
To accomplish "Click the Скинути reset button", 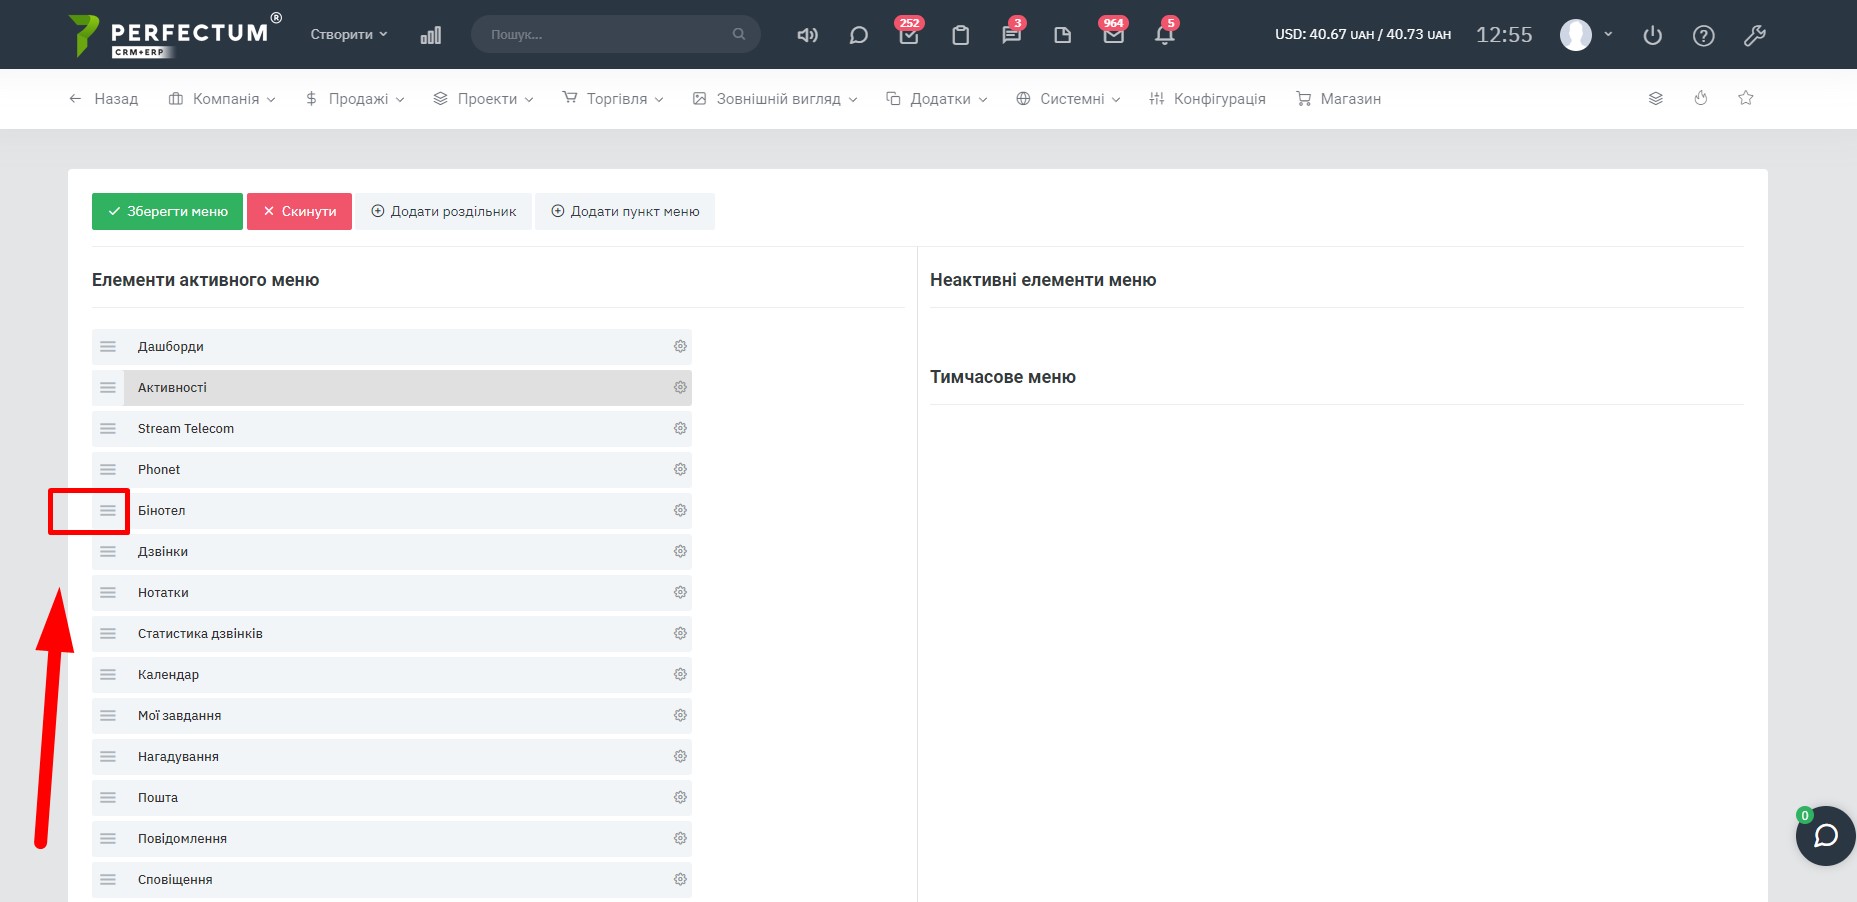I will point(299,212).
